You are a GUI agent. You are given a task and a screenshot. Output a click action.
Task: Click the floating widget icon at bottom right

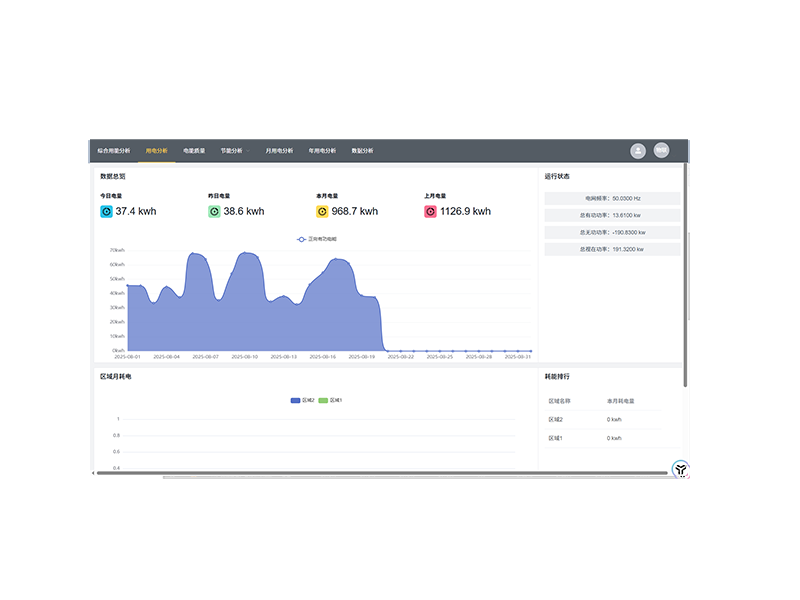(x=680, y=468)
